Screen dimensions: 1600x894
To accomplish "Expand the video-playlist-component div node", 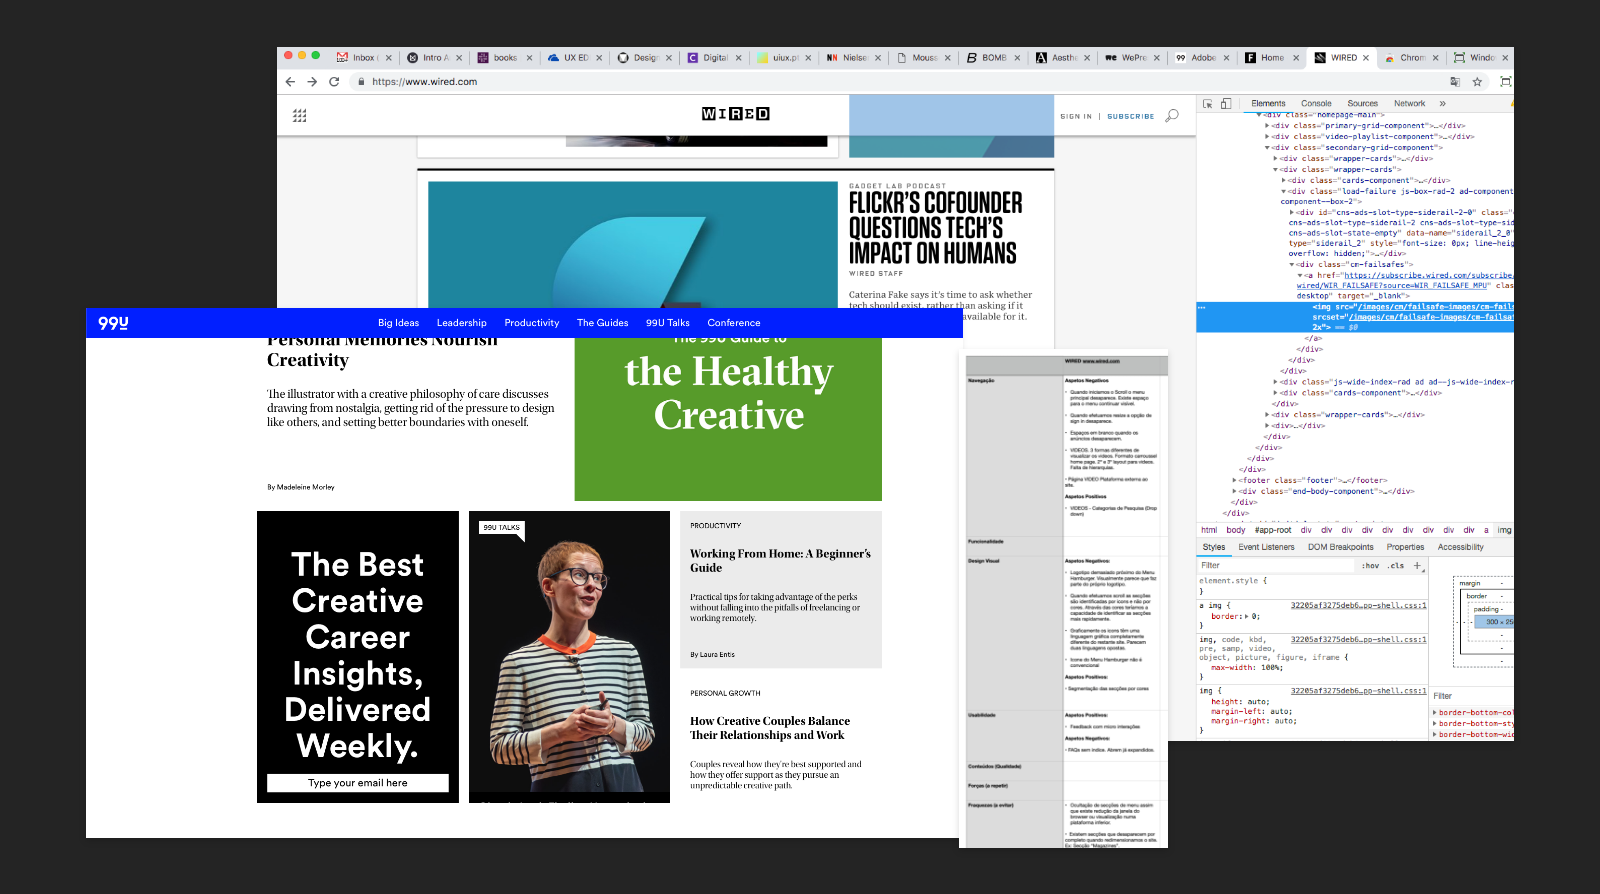I will click(x=1267, y=137).
